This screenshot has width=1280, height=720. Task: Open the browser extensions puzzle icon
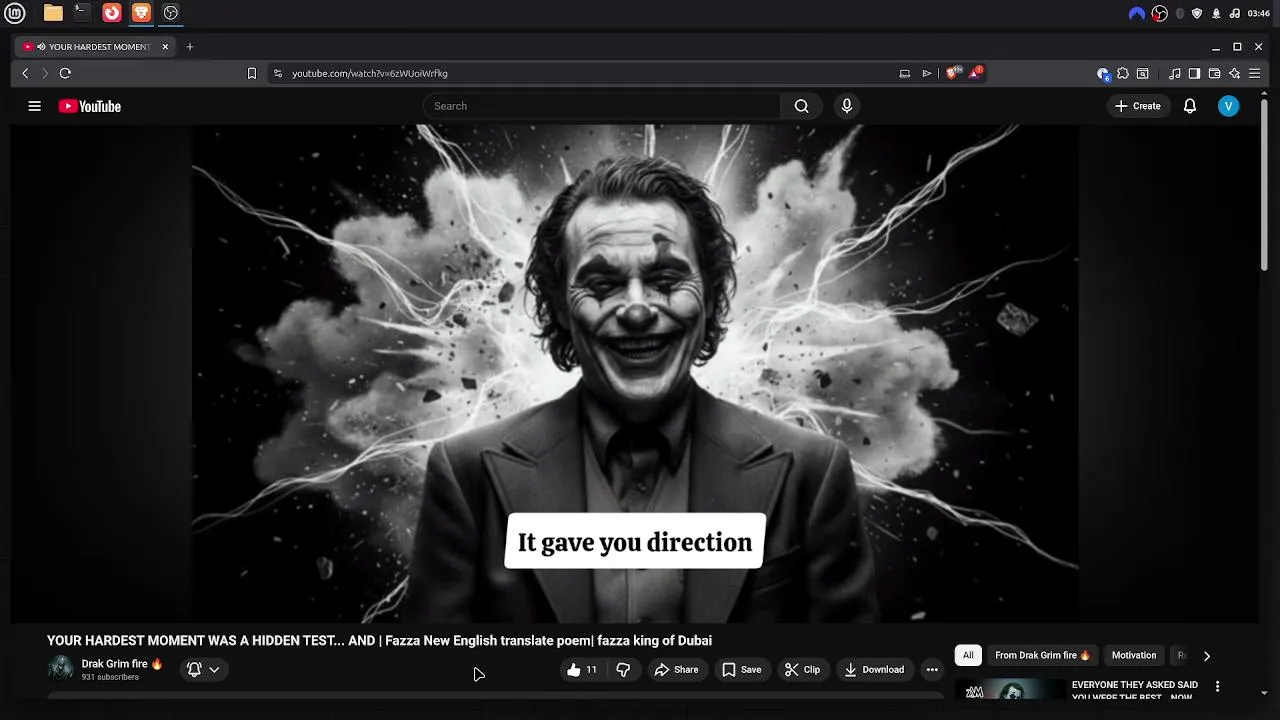(1123, 73)
